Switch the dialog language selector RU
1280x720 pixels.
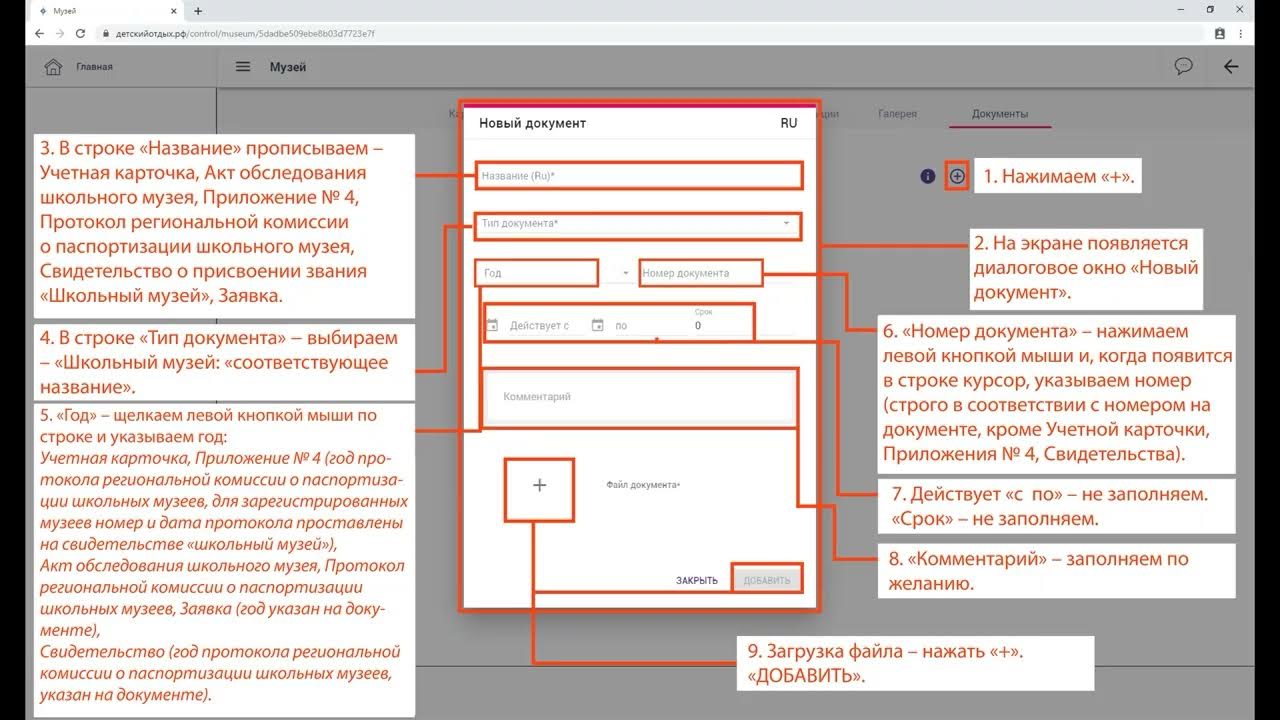(x=789, y=123)
